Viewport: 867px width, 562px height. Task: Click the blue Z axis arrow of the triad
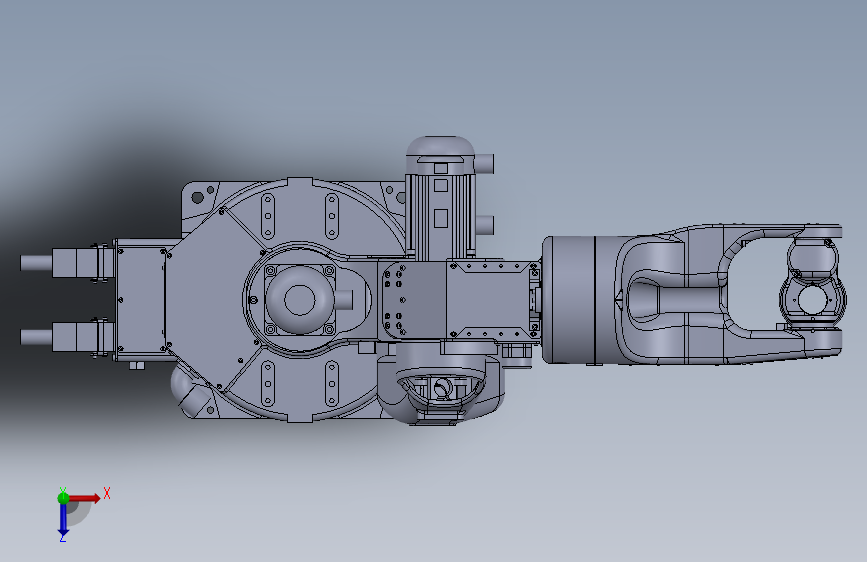point(63,520)
